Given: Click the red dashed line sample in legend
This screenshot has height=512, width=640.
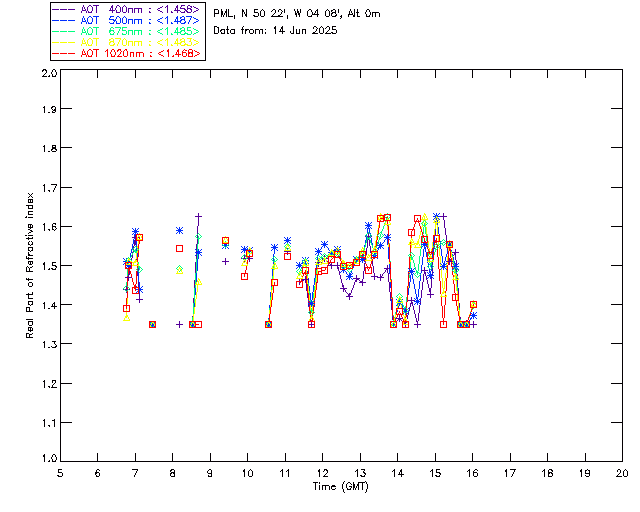Looking at the screenshot, I should point(64,53).
